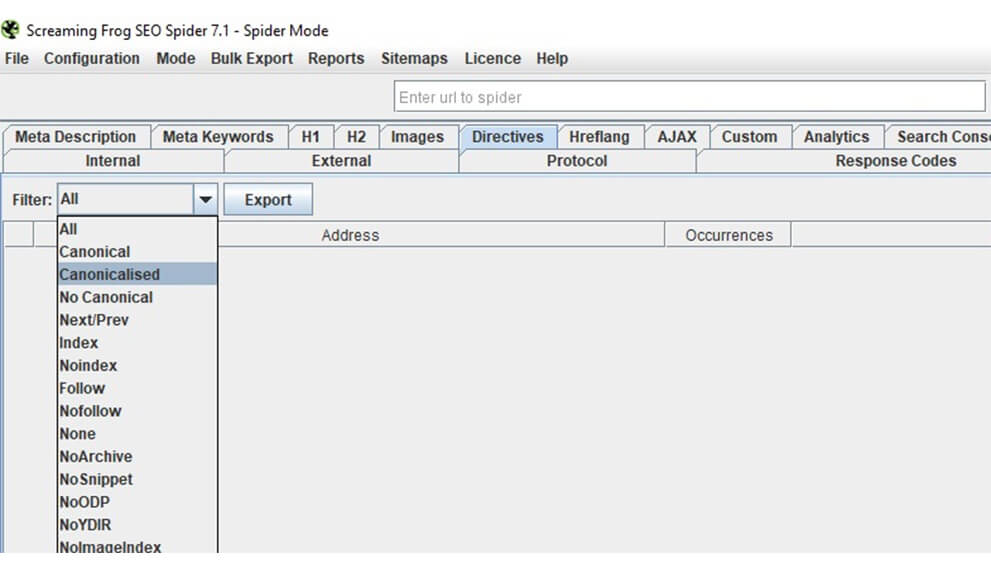This screenshot has width=991, height=570.
Task: Choose 'NoImageIndex' filter option
Action: click(137, 545)
